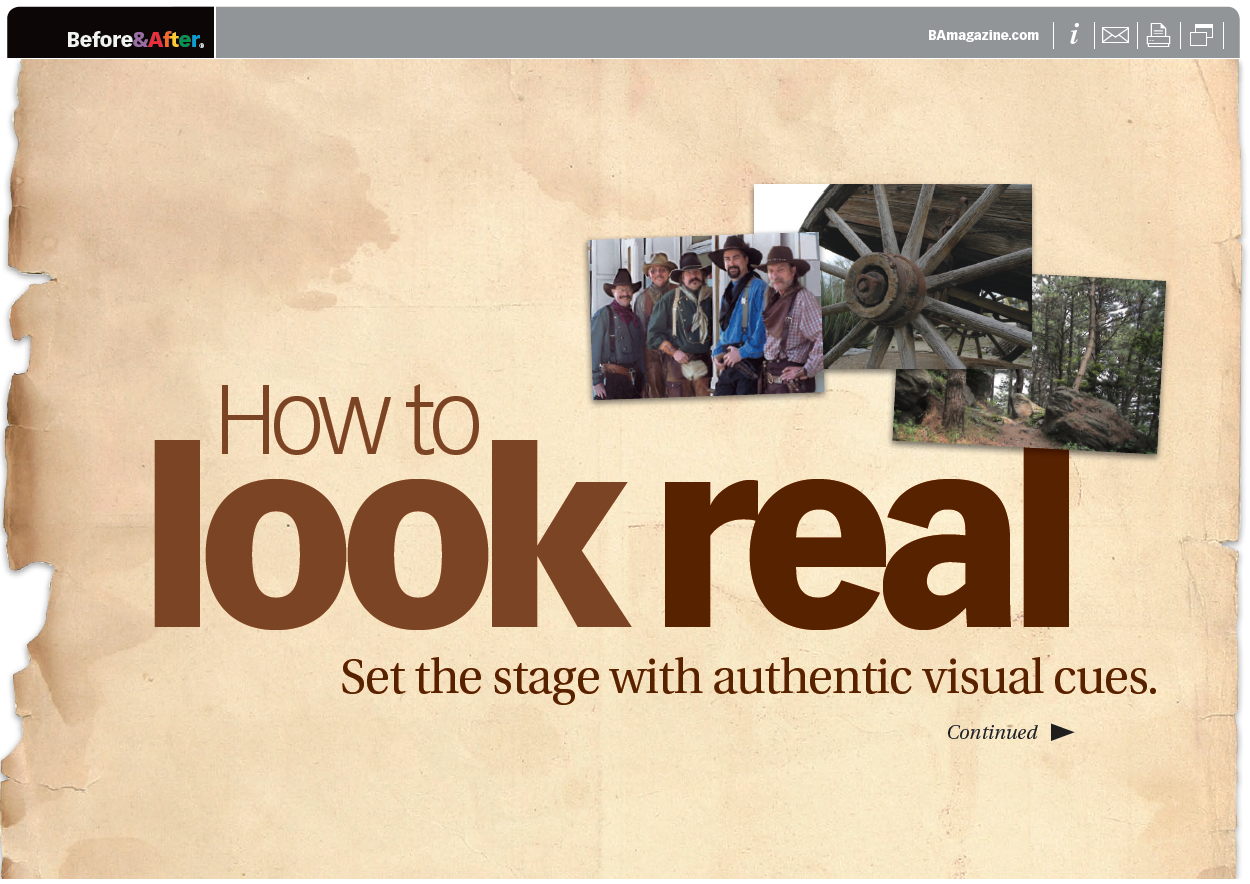Click the gray header bar background
This screenshot has height=884, width=1250.
tap(570, 34)
